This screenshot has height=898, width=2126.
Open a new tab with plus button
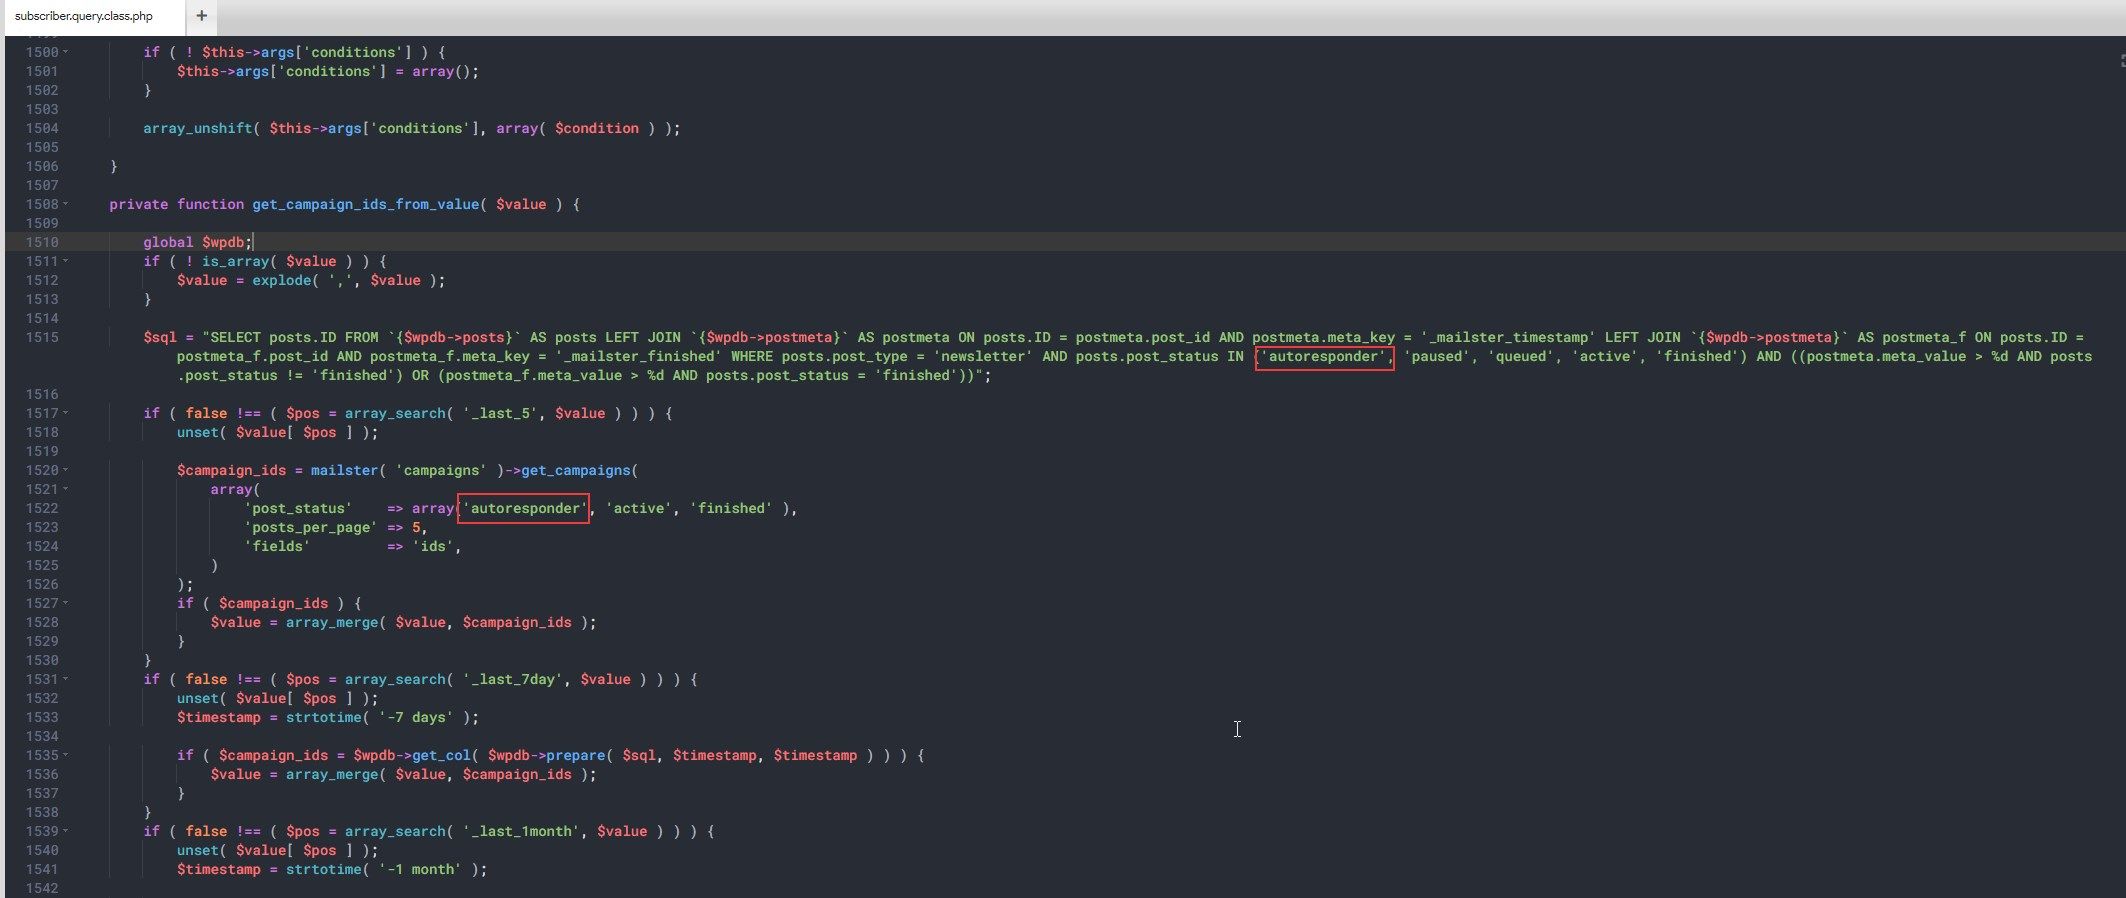[201, 15]
